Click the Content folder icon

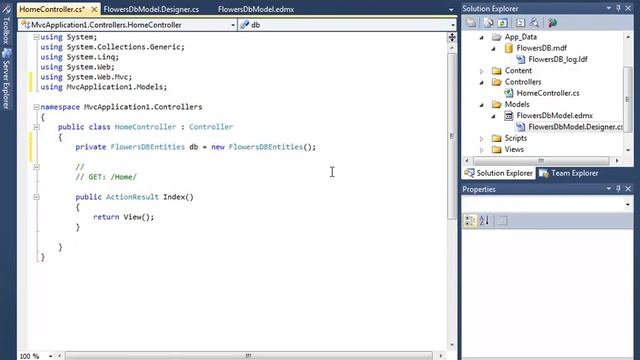(x=497, y=71)
